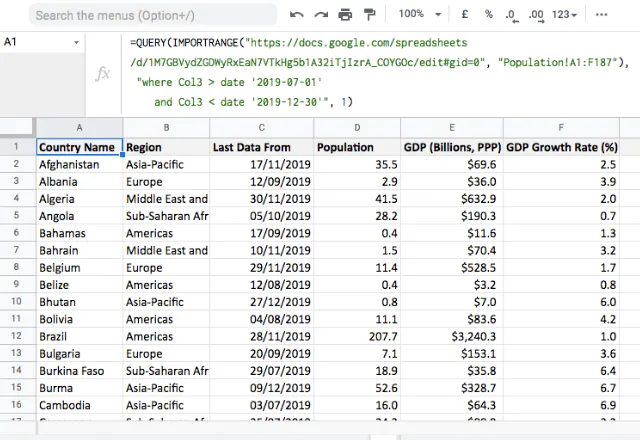Screen dimensions: 640x440
Task: Click the Undo icon
Action: coord(297,15)
